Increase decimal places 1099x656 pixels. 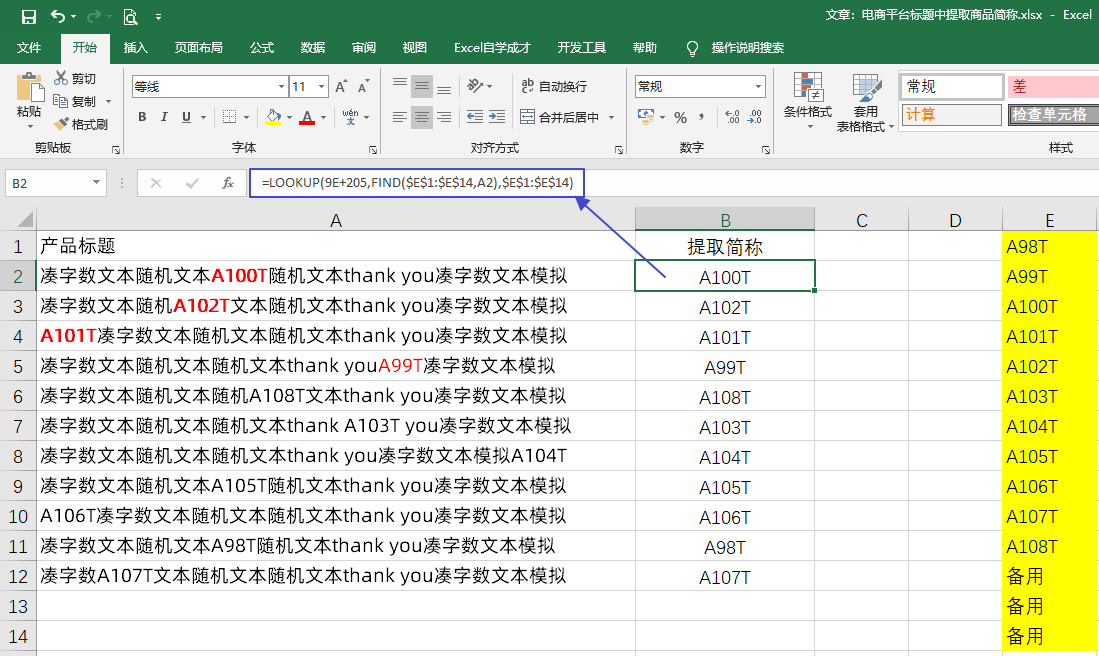pyautogui.click(x=732, y=117)
